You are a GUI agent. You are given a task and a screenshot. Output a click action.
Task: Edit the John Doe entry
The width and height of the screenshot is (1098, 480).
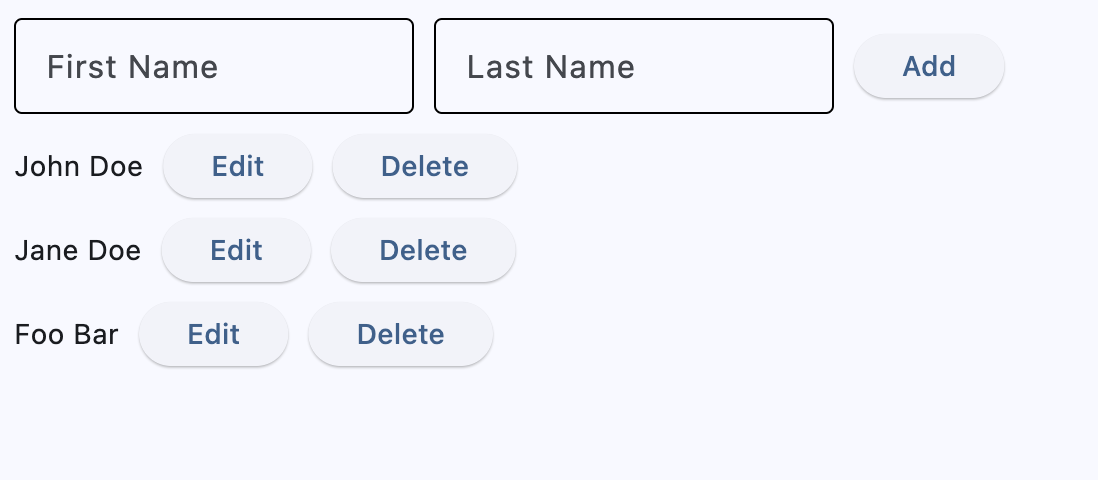238,166
